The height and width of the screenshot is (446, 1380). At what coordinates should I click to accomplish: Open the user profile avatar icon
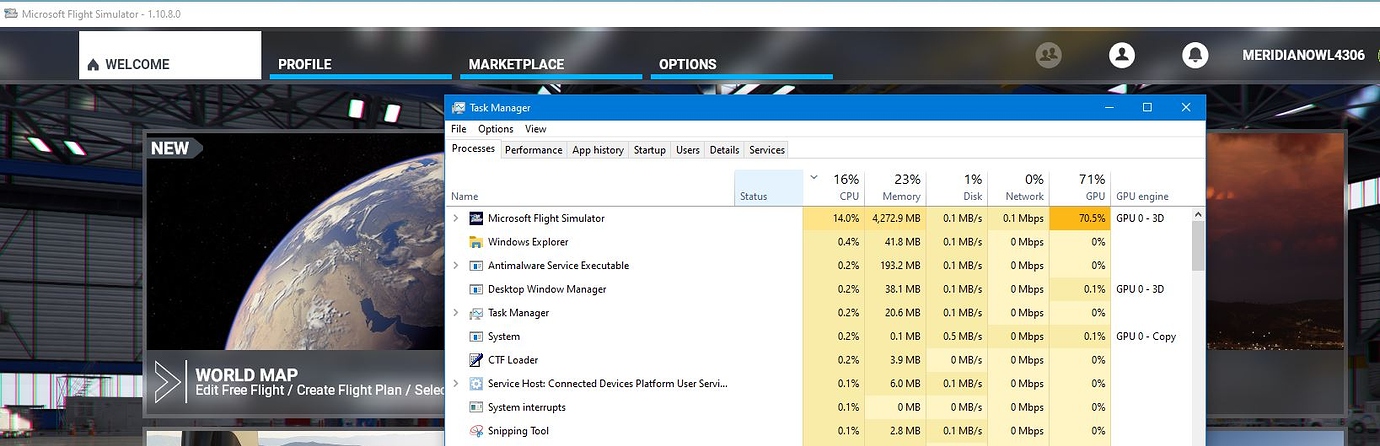(1122, 55)
